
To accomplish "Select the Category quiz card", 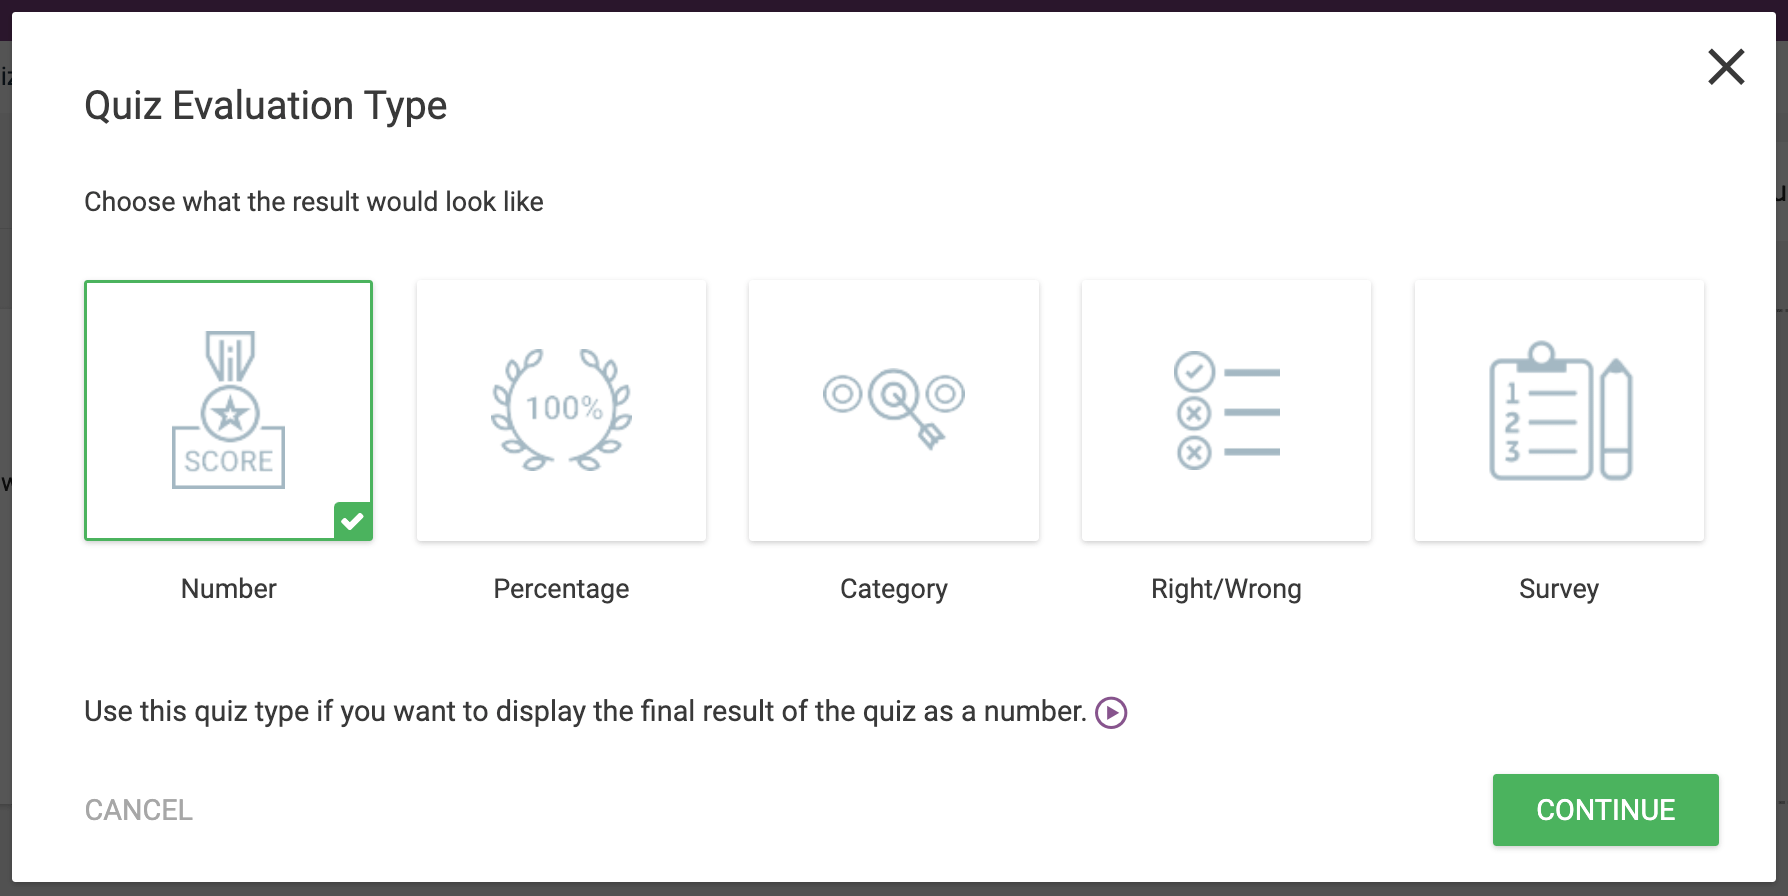I will (x=894, y=410).
